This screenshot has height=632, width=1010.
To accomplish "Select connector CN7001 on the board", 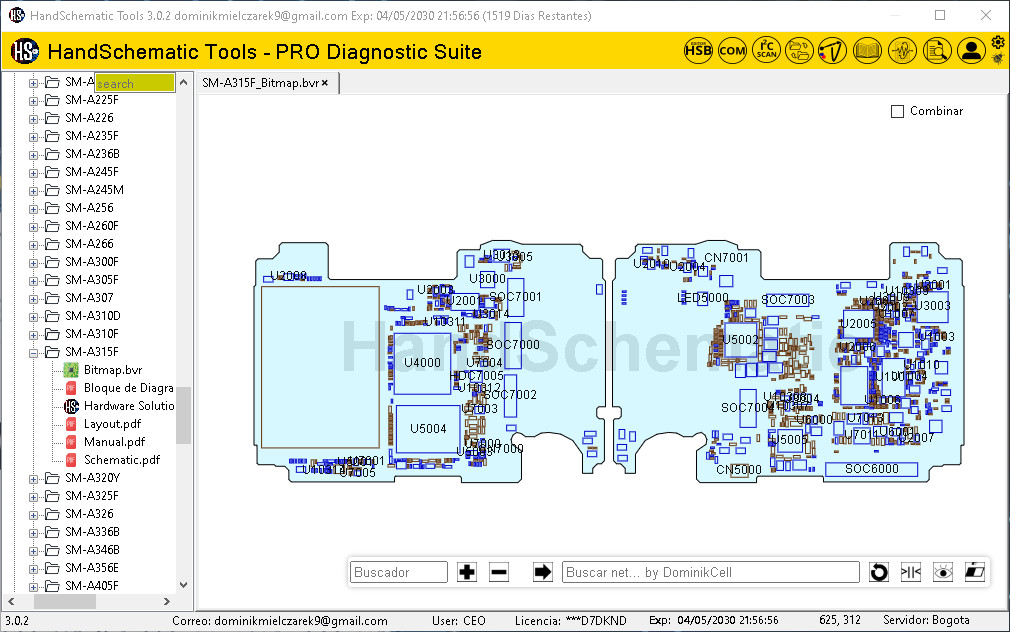I will [x=726, y=258].
